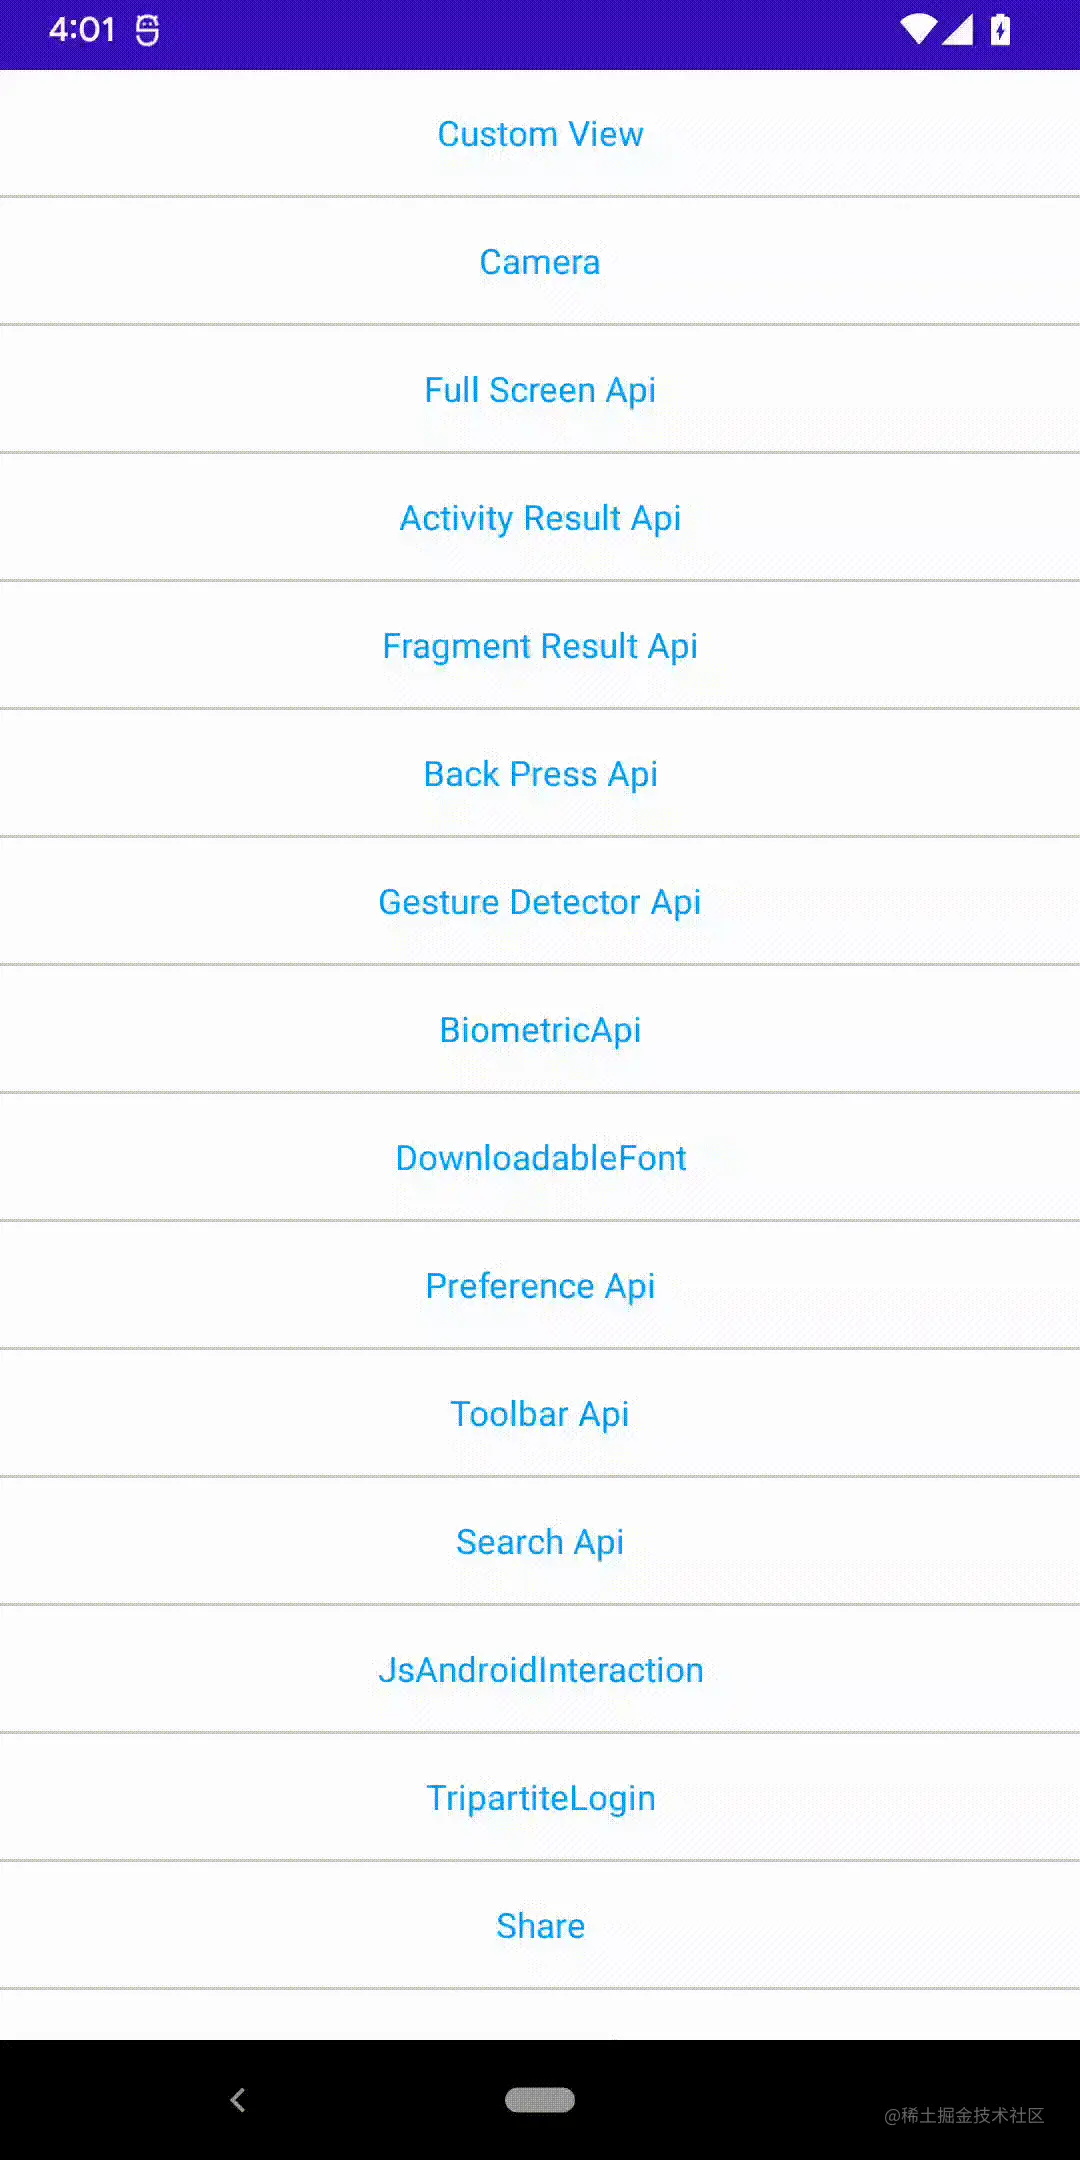1080x2160 pixels.
Task: Select DownloadableFont item
Action: click(540, 1158)
